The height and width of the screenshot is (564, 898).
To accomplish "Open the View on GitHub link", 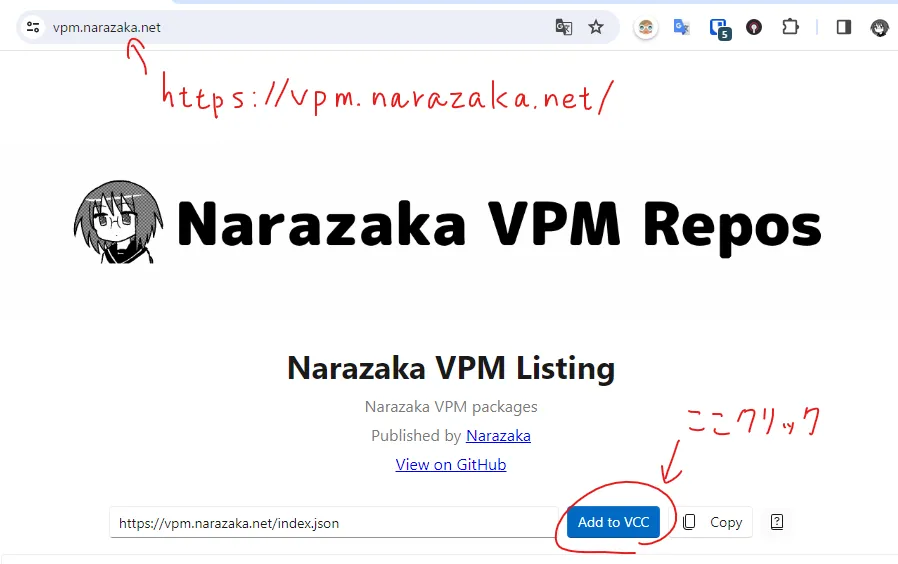I will (x=451, y=464).
